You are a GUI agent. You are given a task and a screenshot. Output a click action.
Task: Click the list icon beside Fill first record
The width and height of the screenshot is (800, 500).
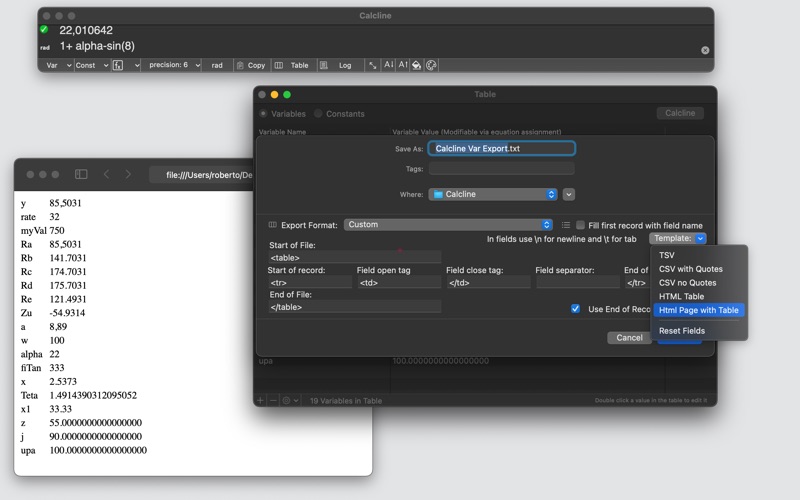click(566, 225)
